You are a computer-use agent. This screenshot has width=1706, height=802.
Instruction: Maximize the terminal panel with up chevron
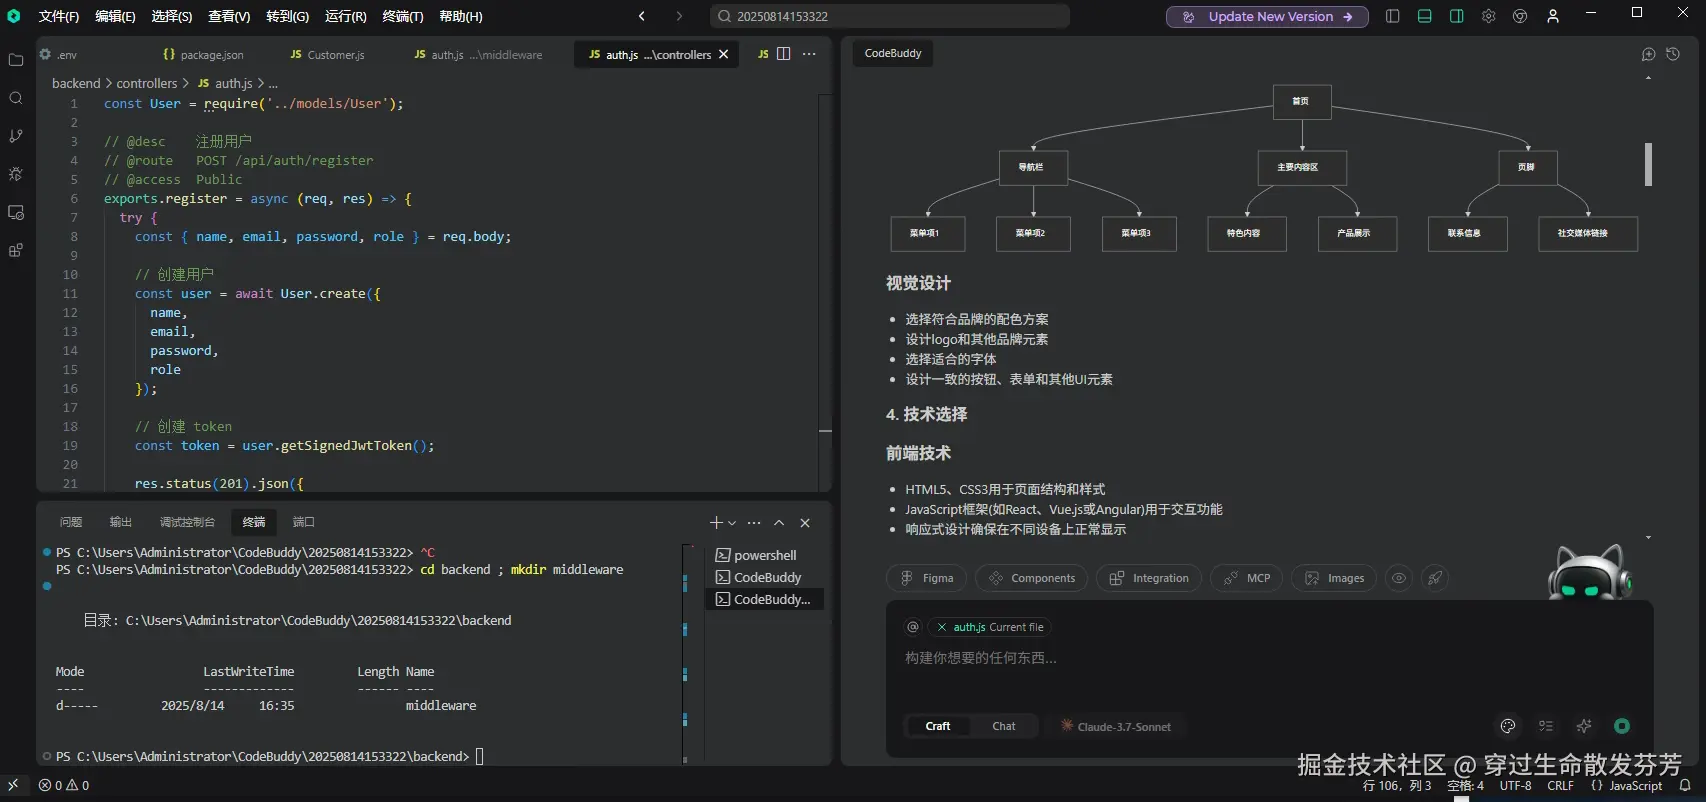pos(779,523)
